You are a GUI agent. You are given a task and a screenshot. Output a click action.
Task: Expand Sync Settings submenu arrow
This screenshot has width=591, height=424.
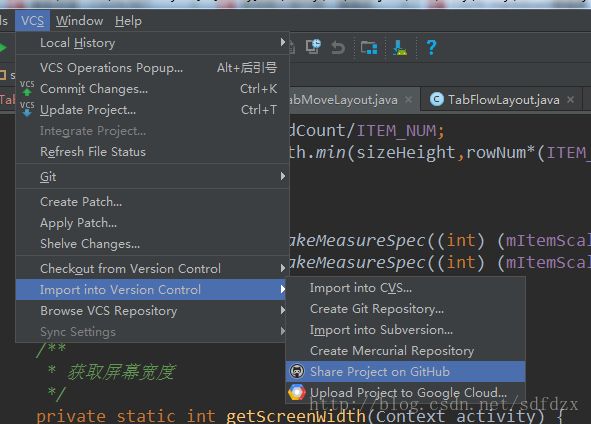(x=283, y=331)
